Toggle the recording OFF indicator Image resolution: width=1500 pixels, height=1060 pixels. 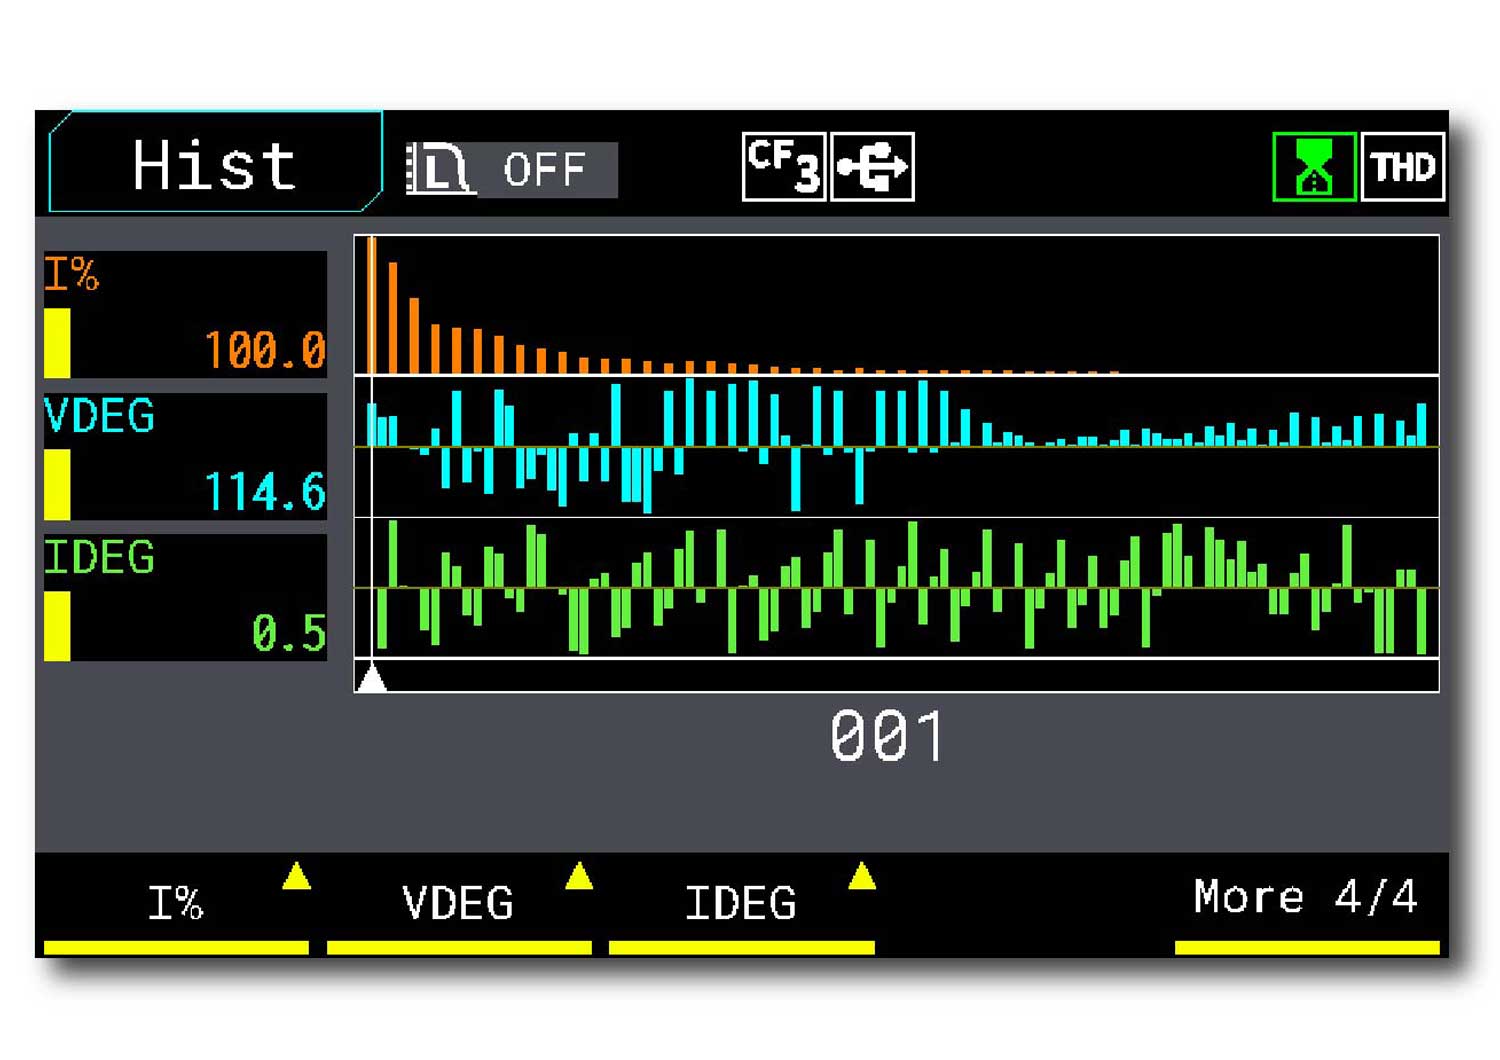(x=546, y=170)
